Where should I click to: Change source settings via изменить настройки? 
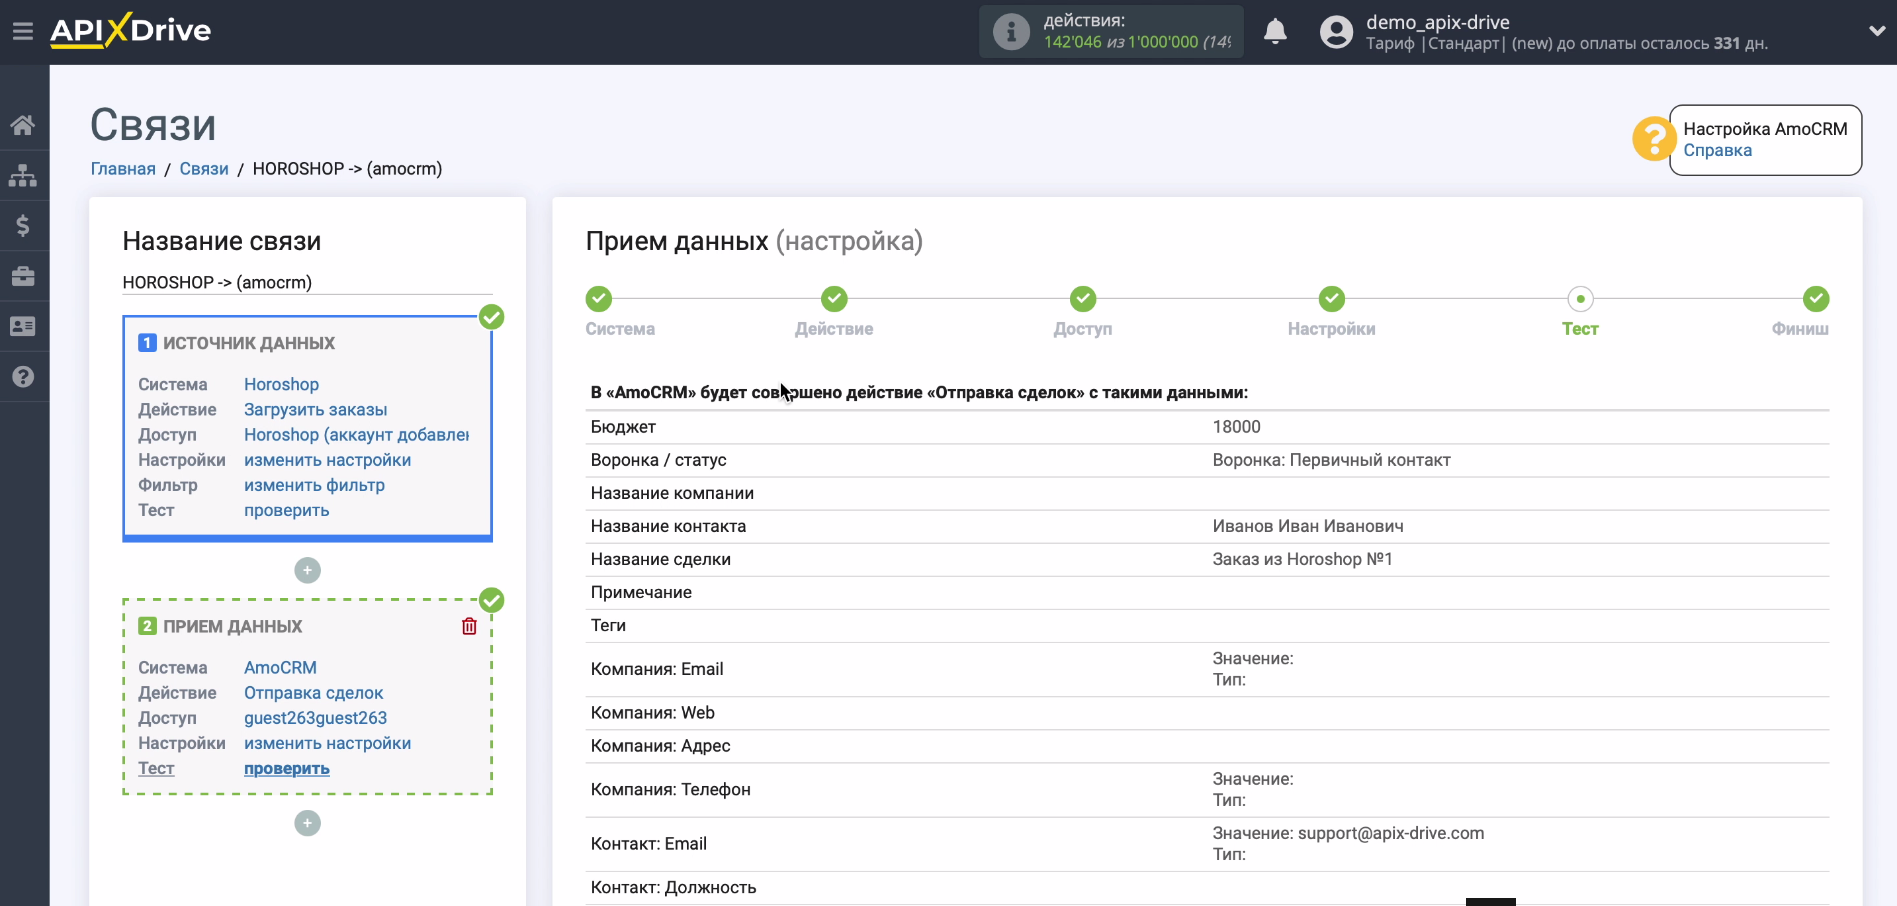(327, 460)
